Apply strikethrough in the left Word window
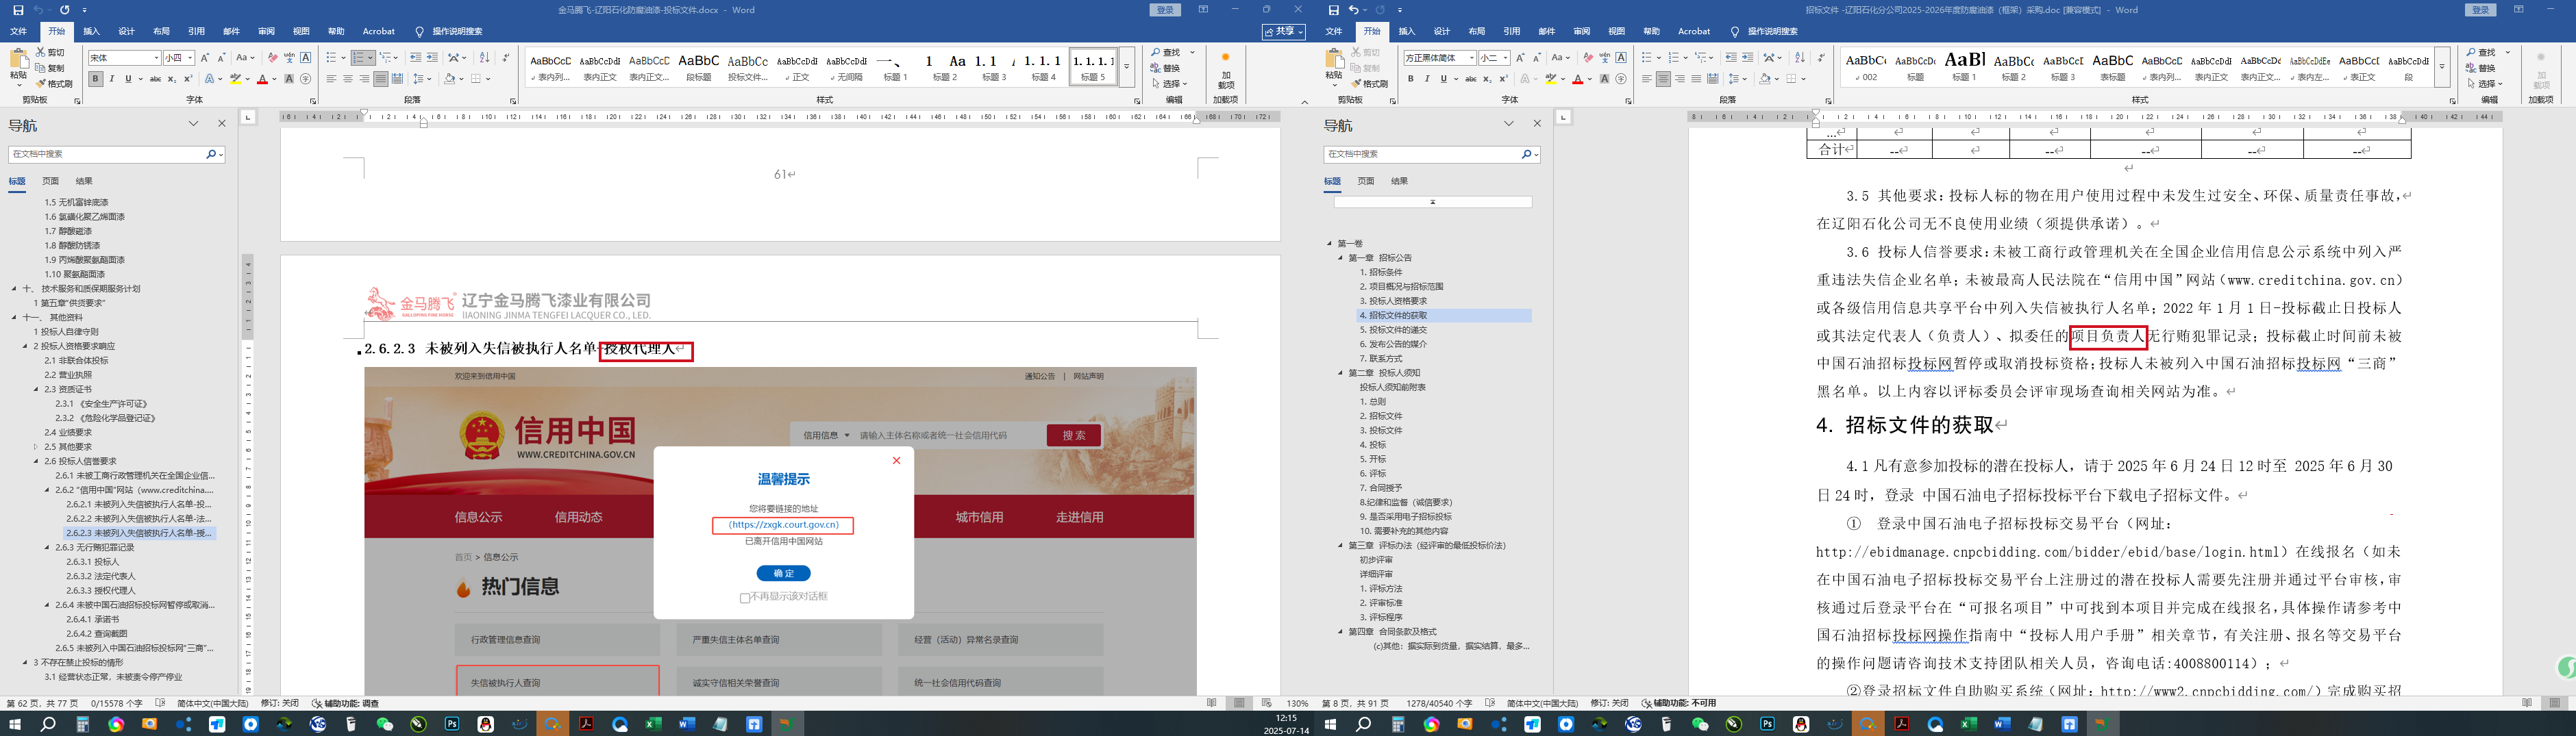Image resolution: width=2576 pixels, height=736 pixels. [x=155, y=79]
